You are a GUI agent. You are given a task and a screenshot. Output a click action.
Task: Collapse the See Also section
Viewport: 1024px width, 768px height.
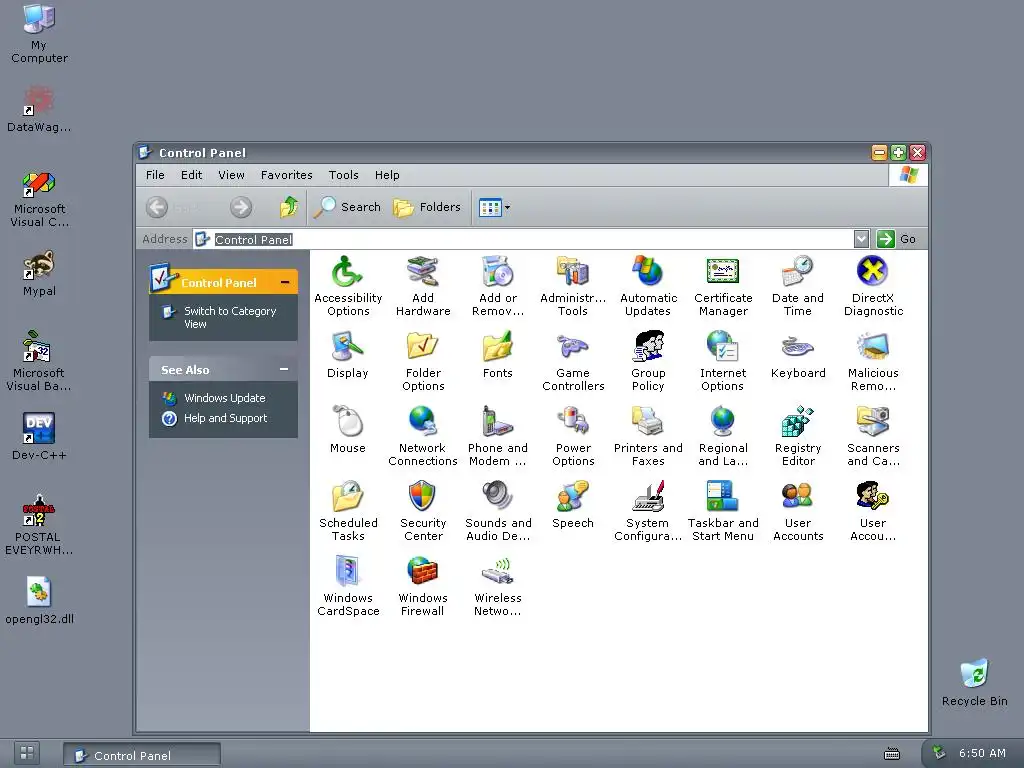pyautogui.click(x=284, y=369)
